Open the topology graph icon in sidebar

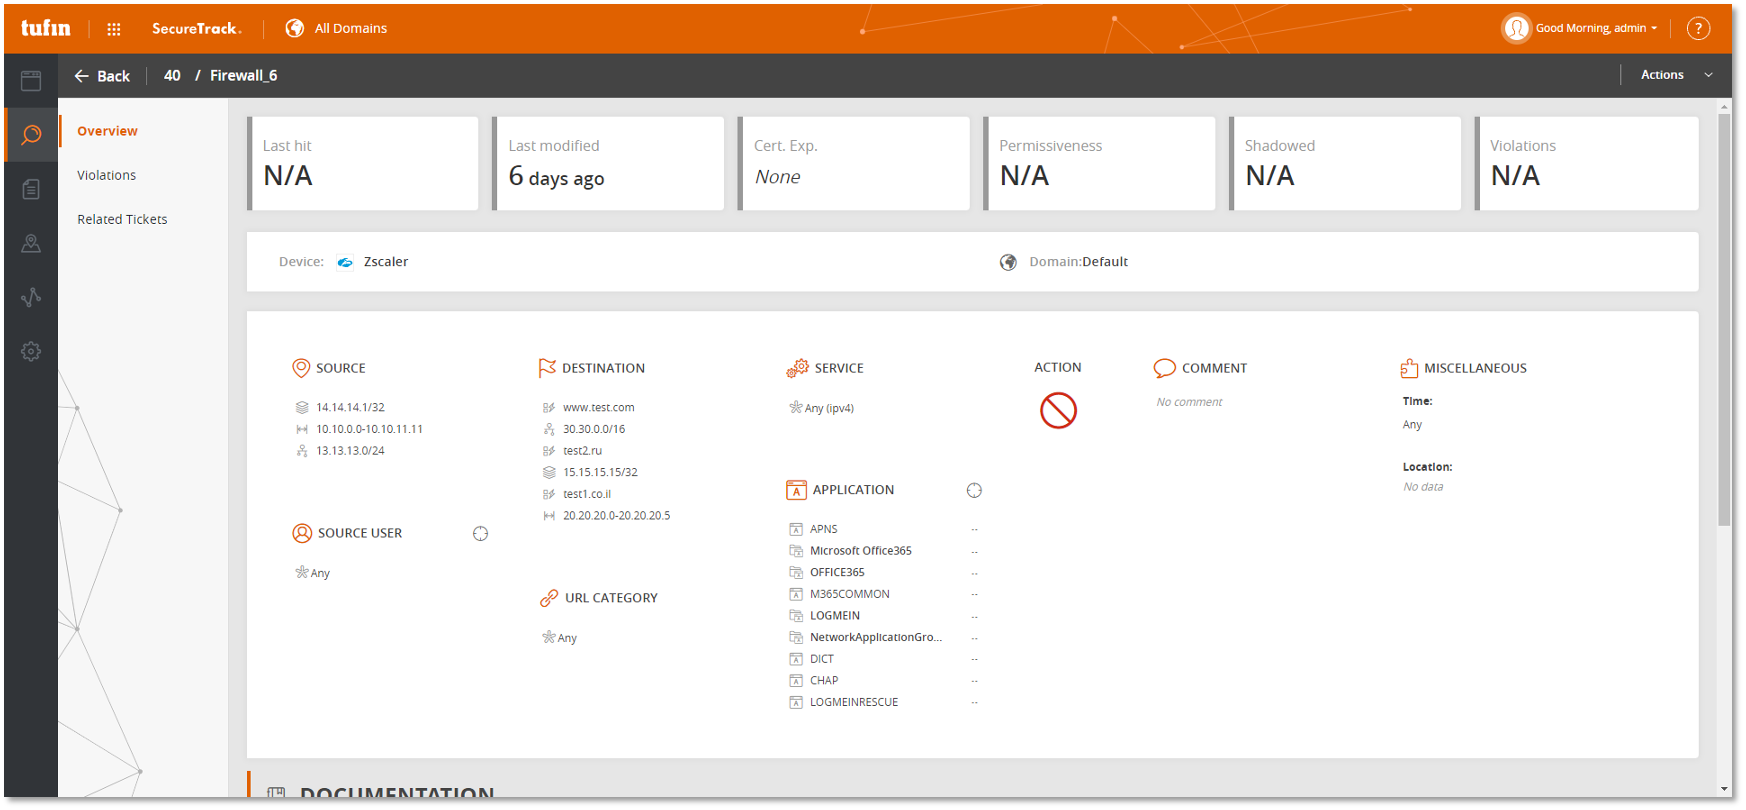pyautogui.click(x=31, y=297)
